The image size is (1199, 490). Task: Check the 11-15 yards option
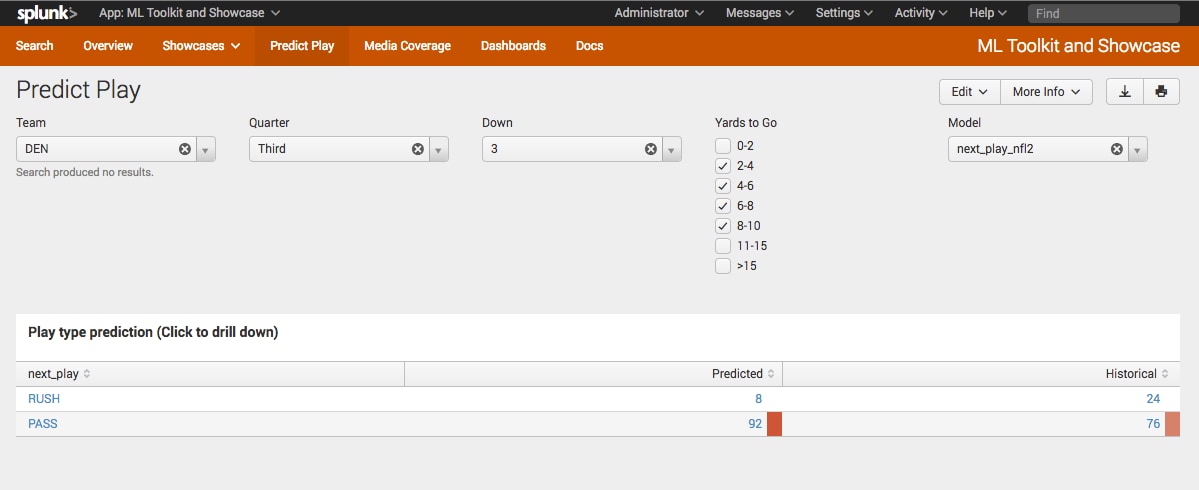pos(723,246)
